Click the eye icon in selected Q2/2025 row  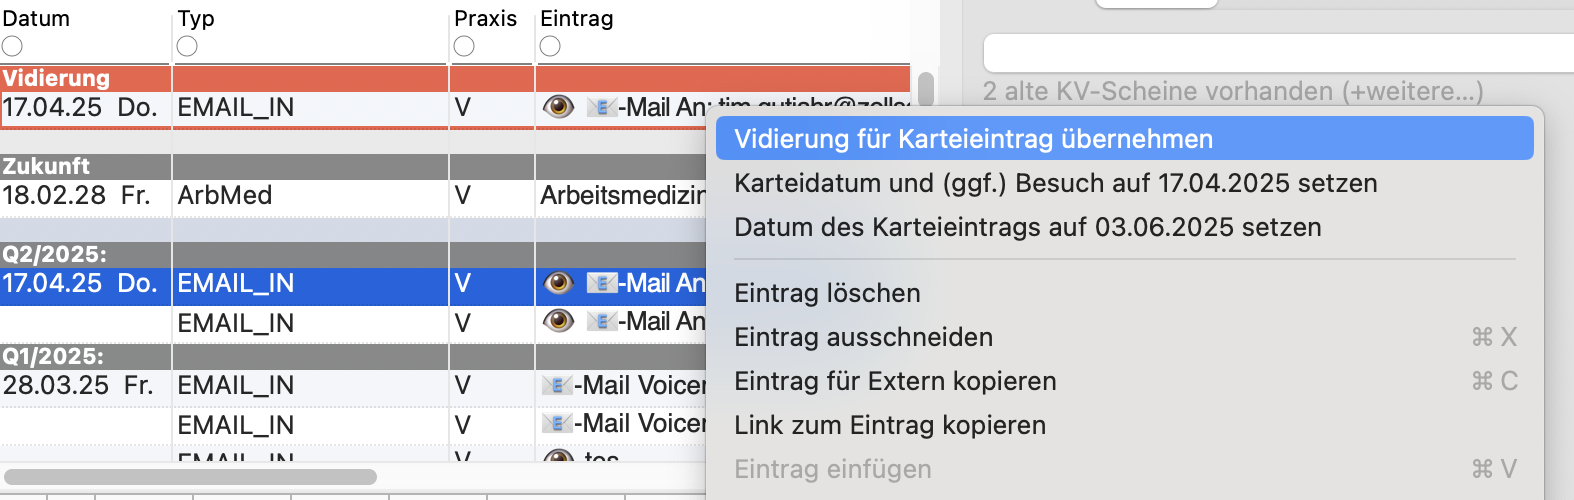pos(558,283)
